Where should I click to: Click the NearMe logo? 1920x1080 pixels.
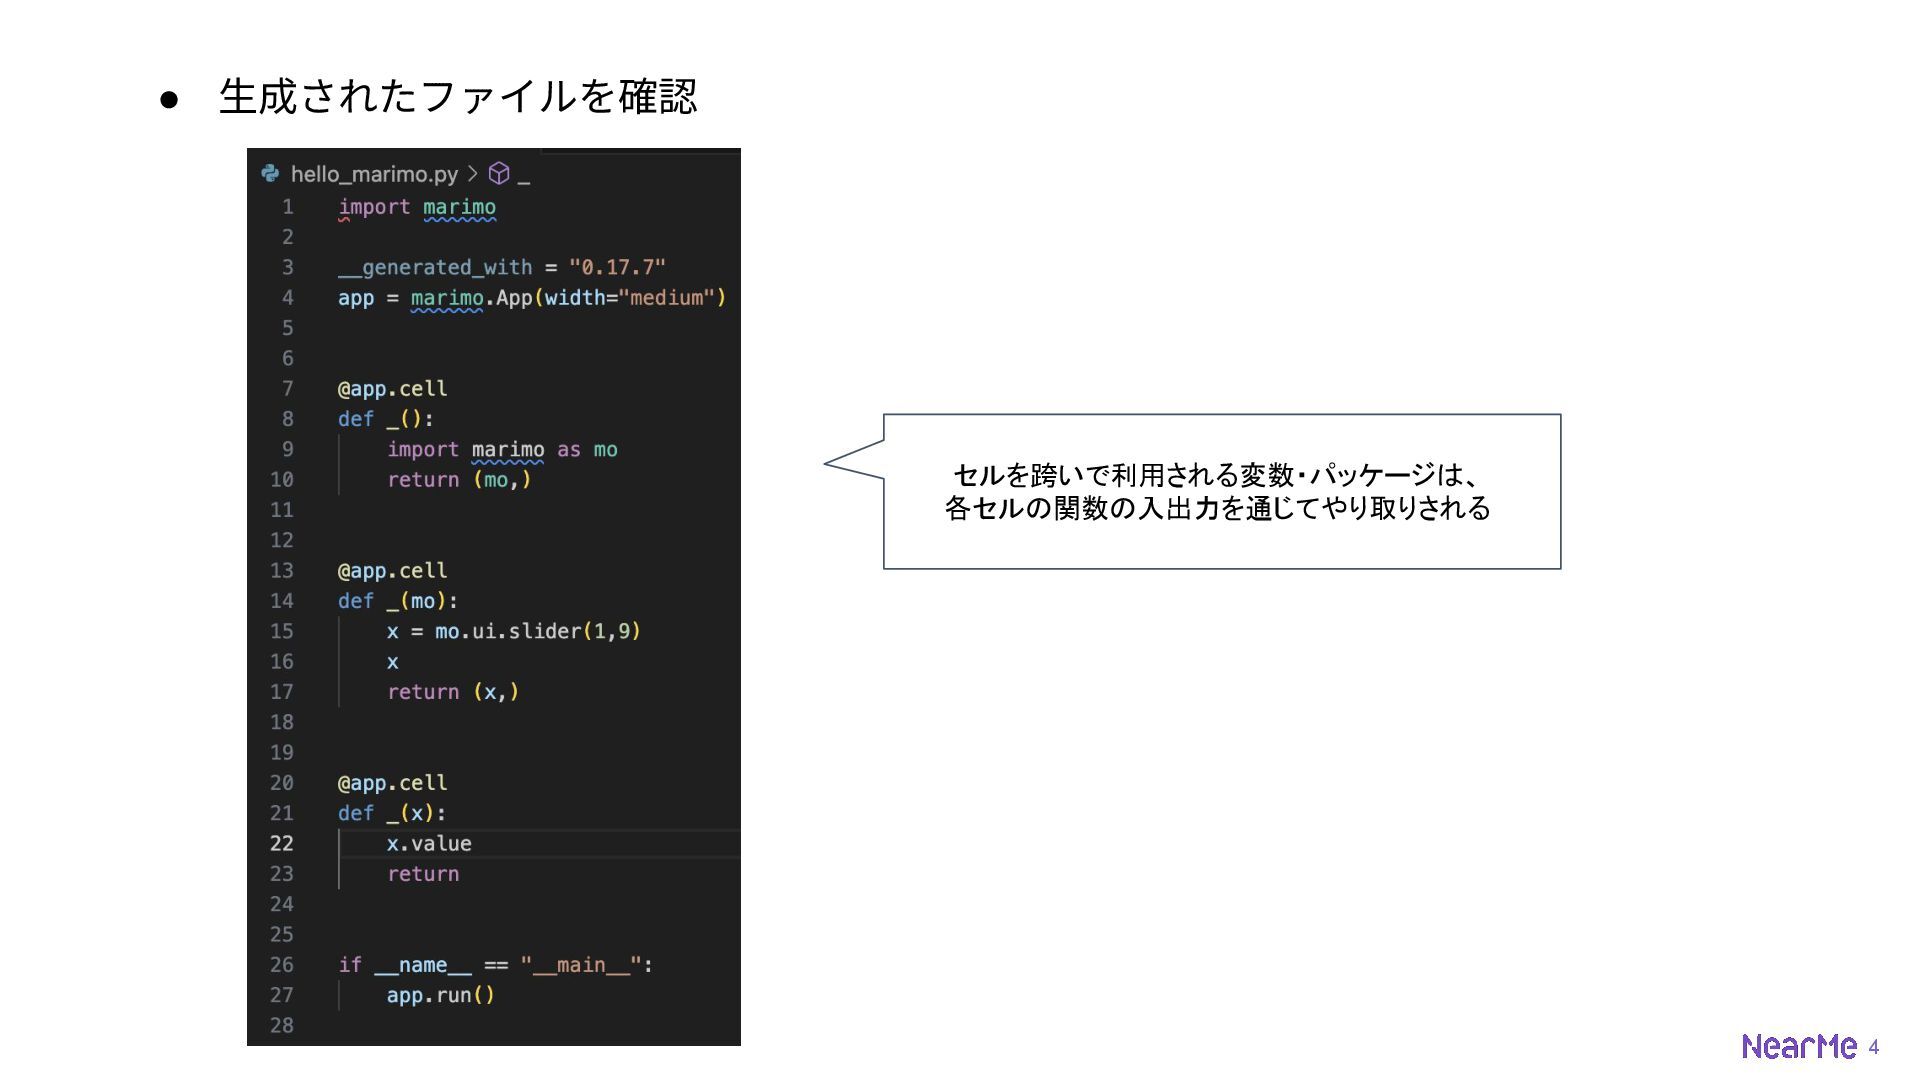point(1799,1046)
